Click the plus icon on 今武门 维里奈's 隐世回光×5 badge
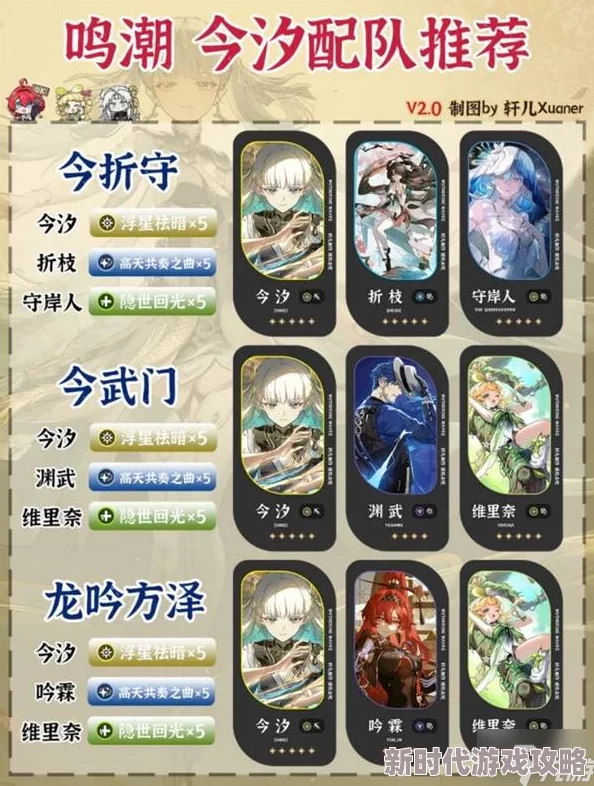594x786 pixels. 105,516
